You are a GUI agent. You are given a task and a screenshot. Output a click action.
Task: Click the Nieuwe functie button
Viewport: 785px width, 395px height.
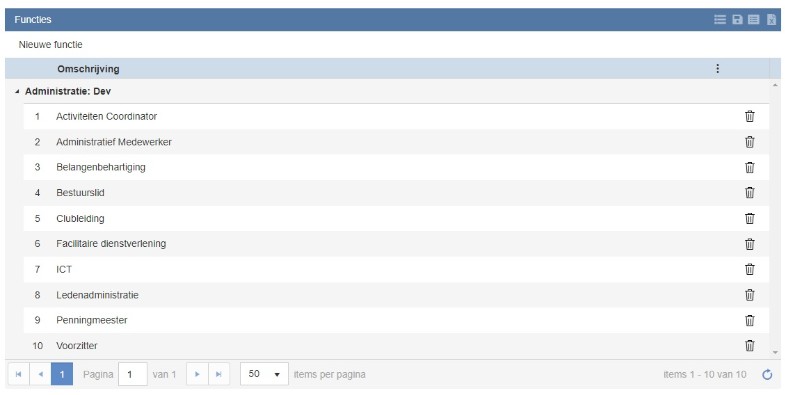[51, 45]
